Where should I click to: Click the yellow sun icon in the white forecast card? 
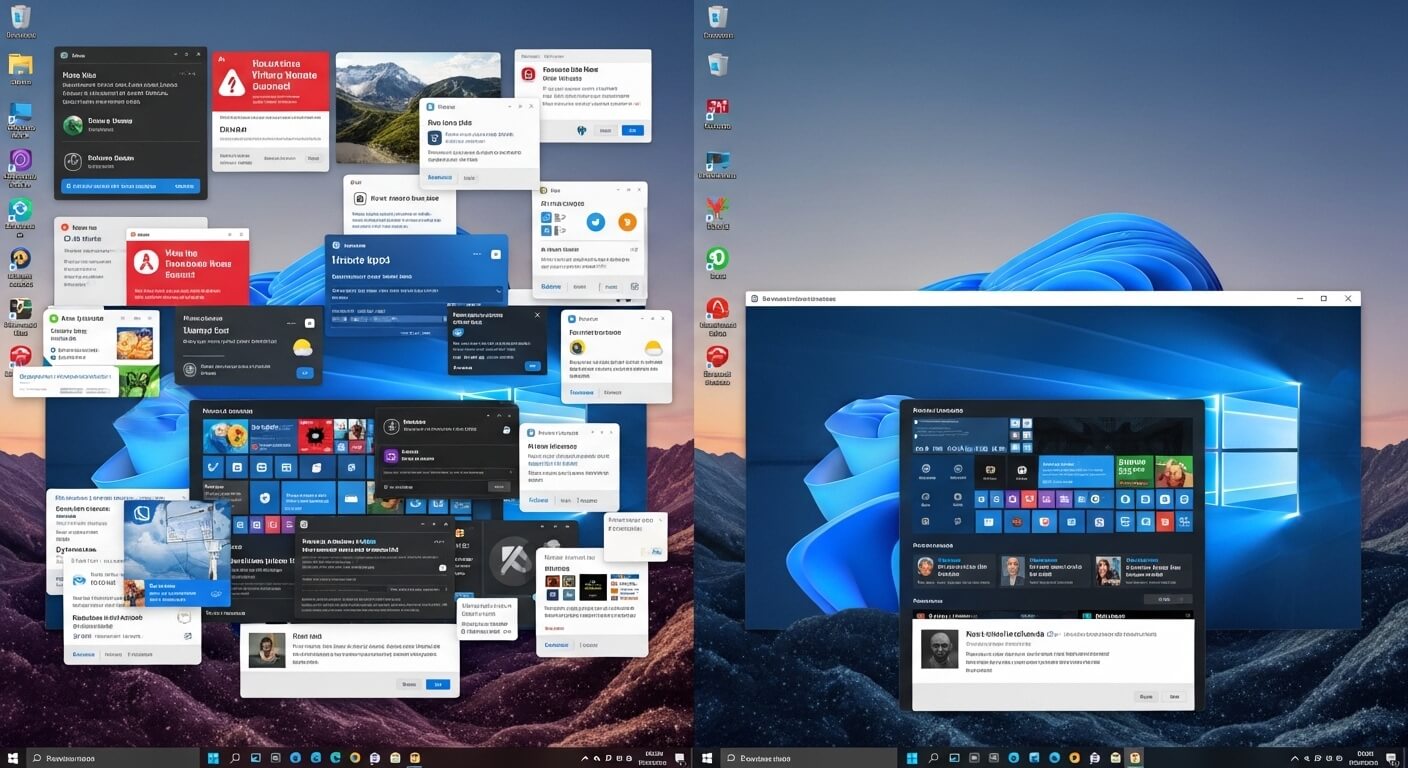coord(654,347)
